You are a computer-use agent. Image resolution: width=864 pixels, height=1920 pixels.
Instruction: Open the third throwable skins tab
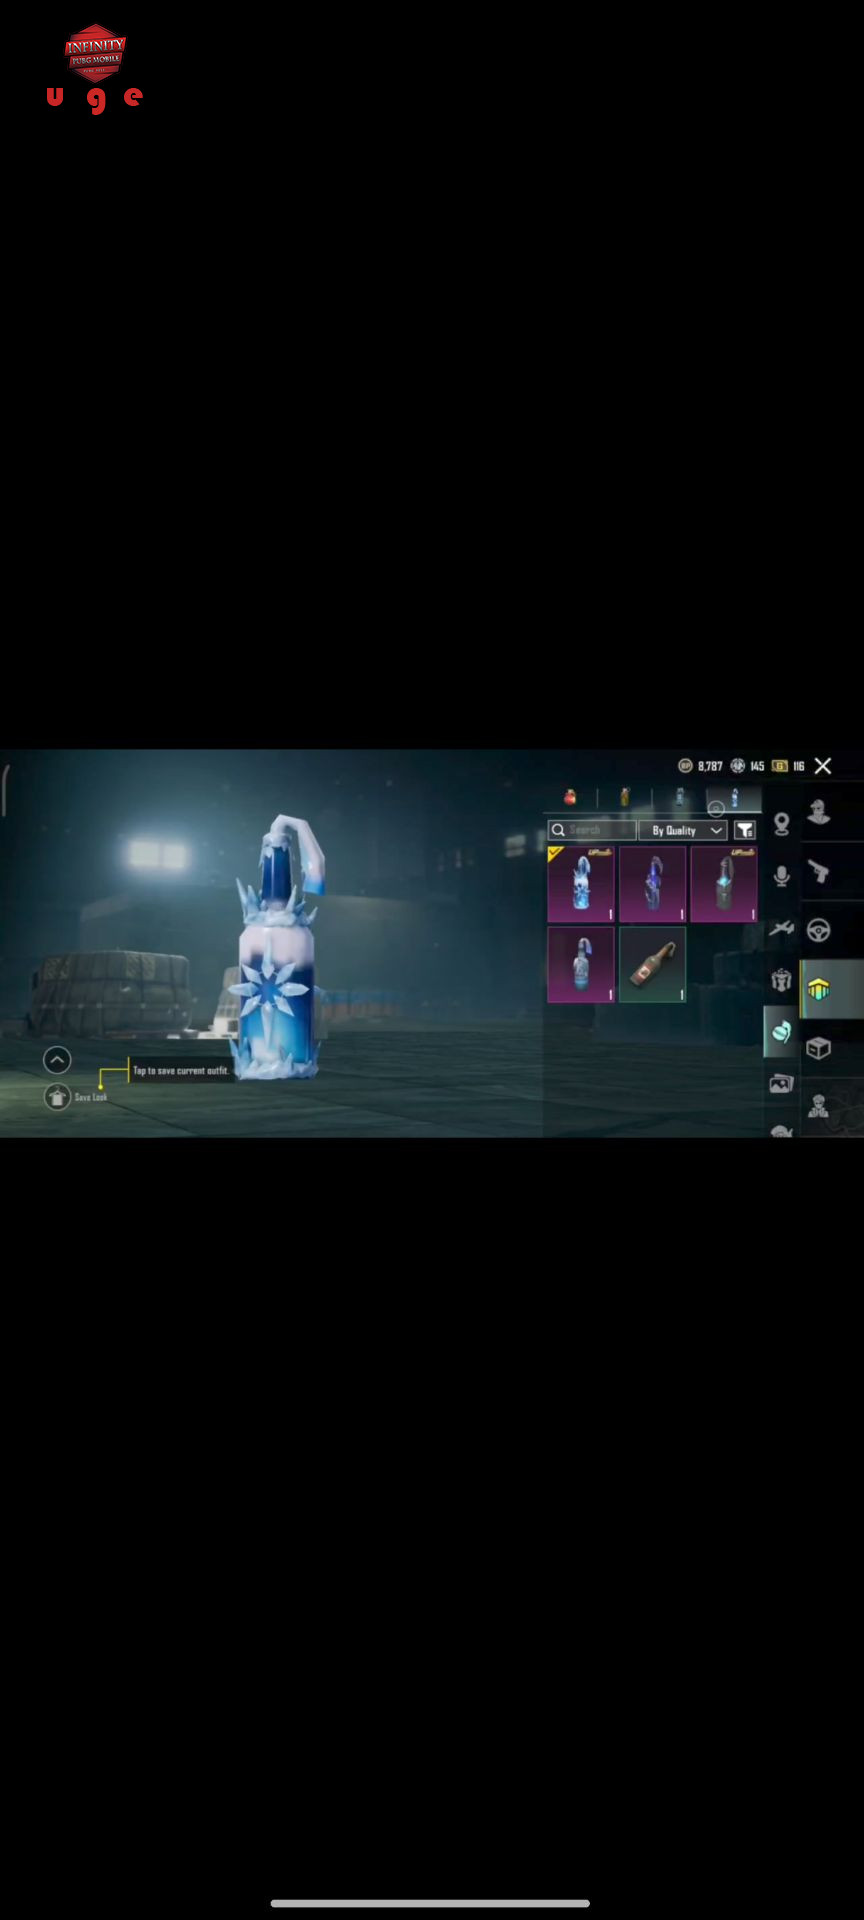pyautogui.click(x=680, y=797)
